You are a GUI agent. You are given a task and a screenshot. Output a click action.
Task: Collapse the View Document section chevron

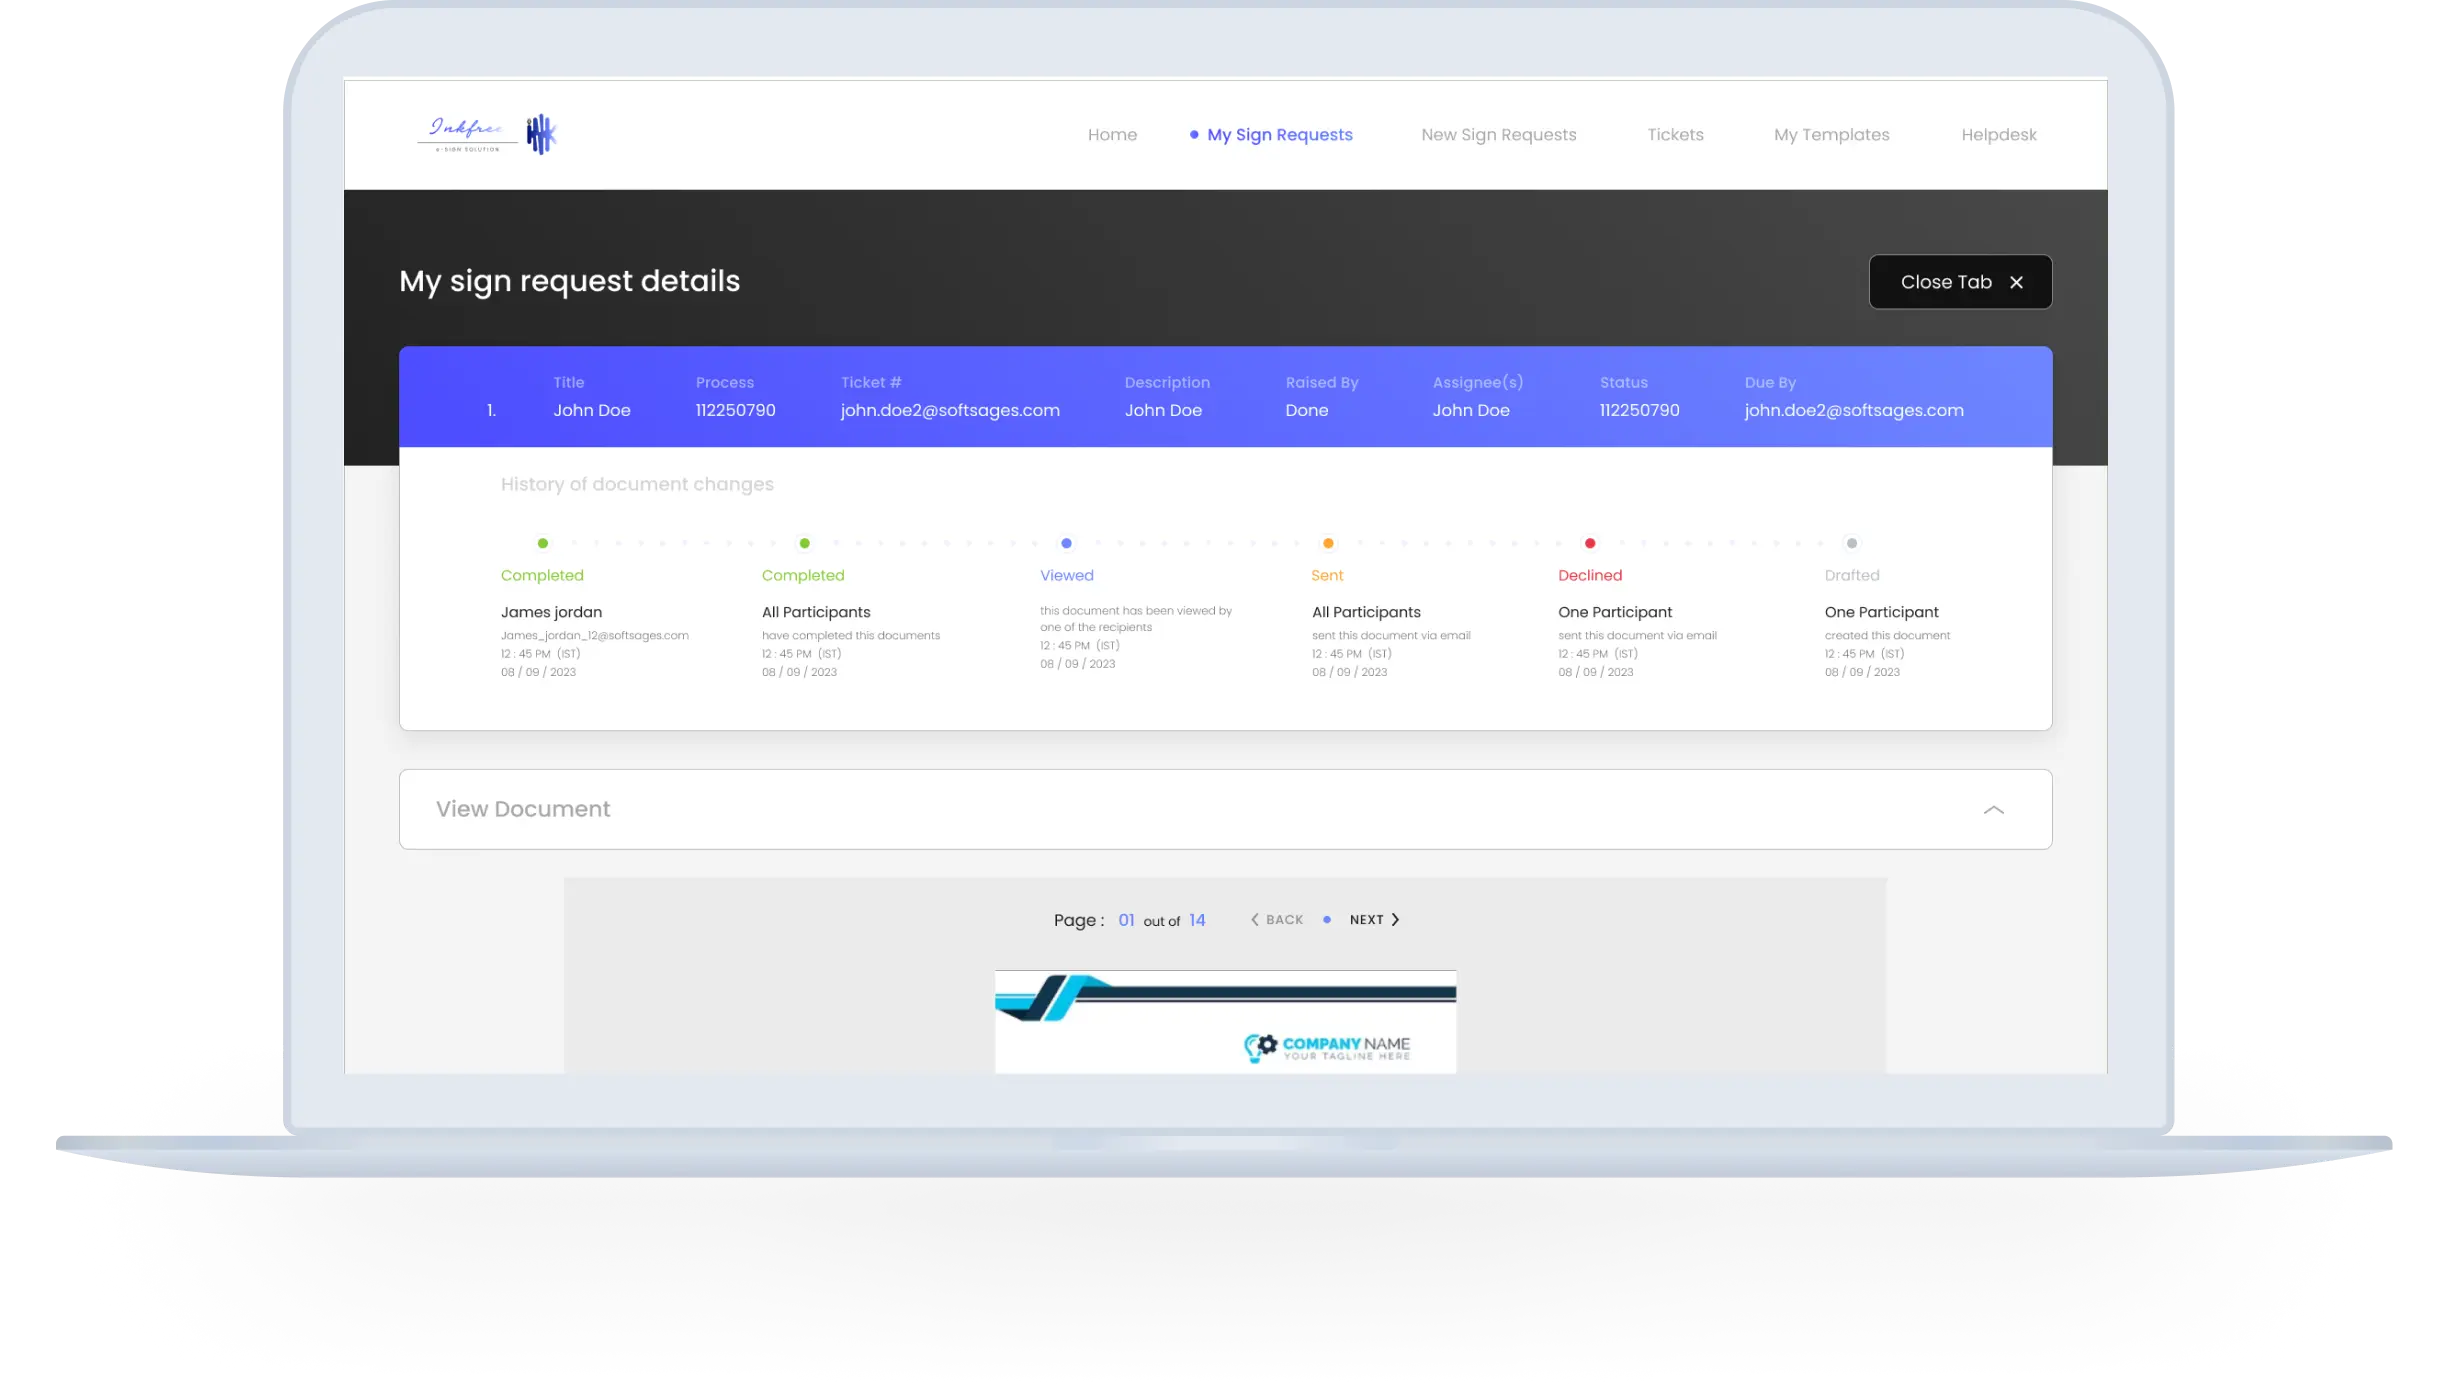[1993, 810]
